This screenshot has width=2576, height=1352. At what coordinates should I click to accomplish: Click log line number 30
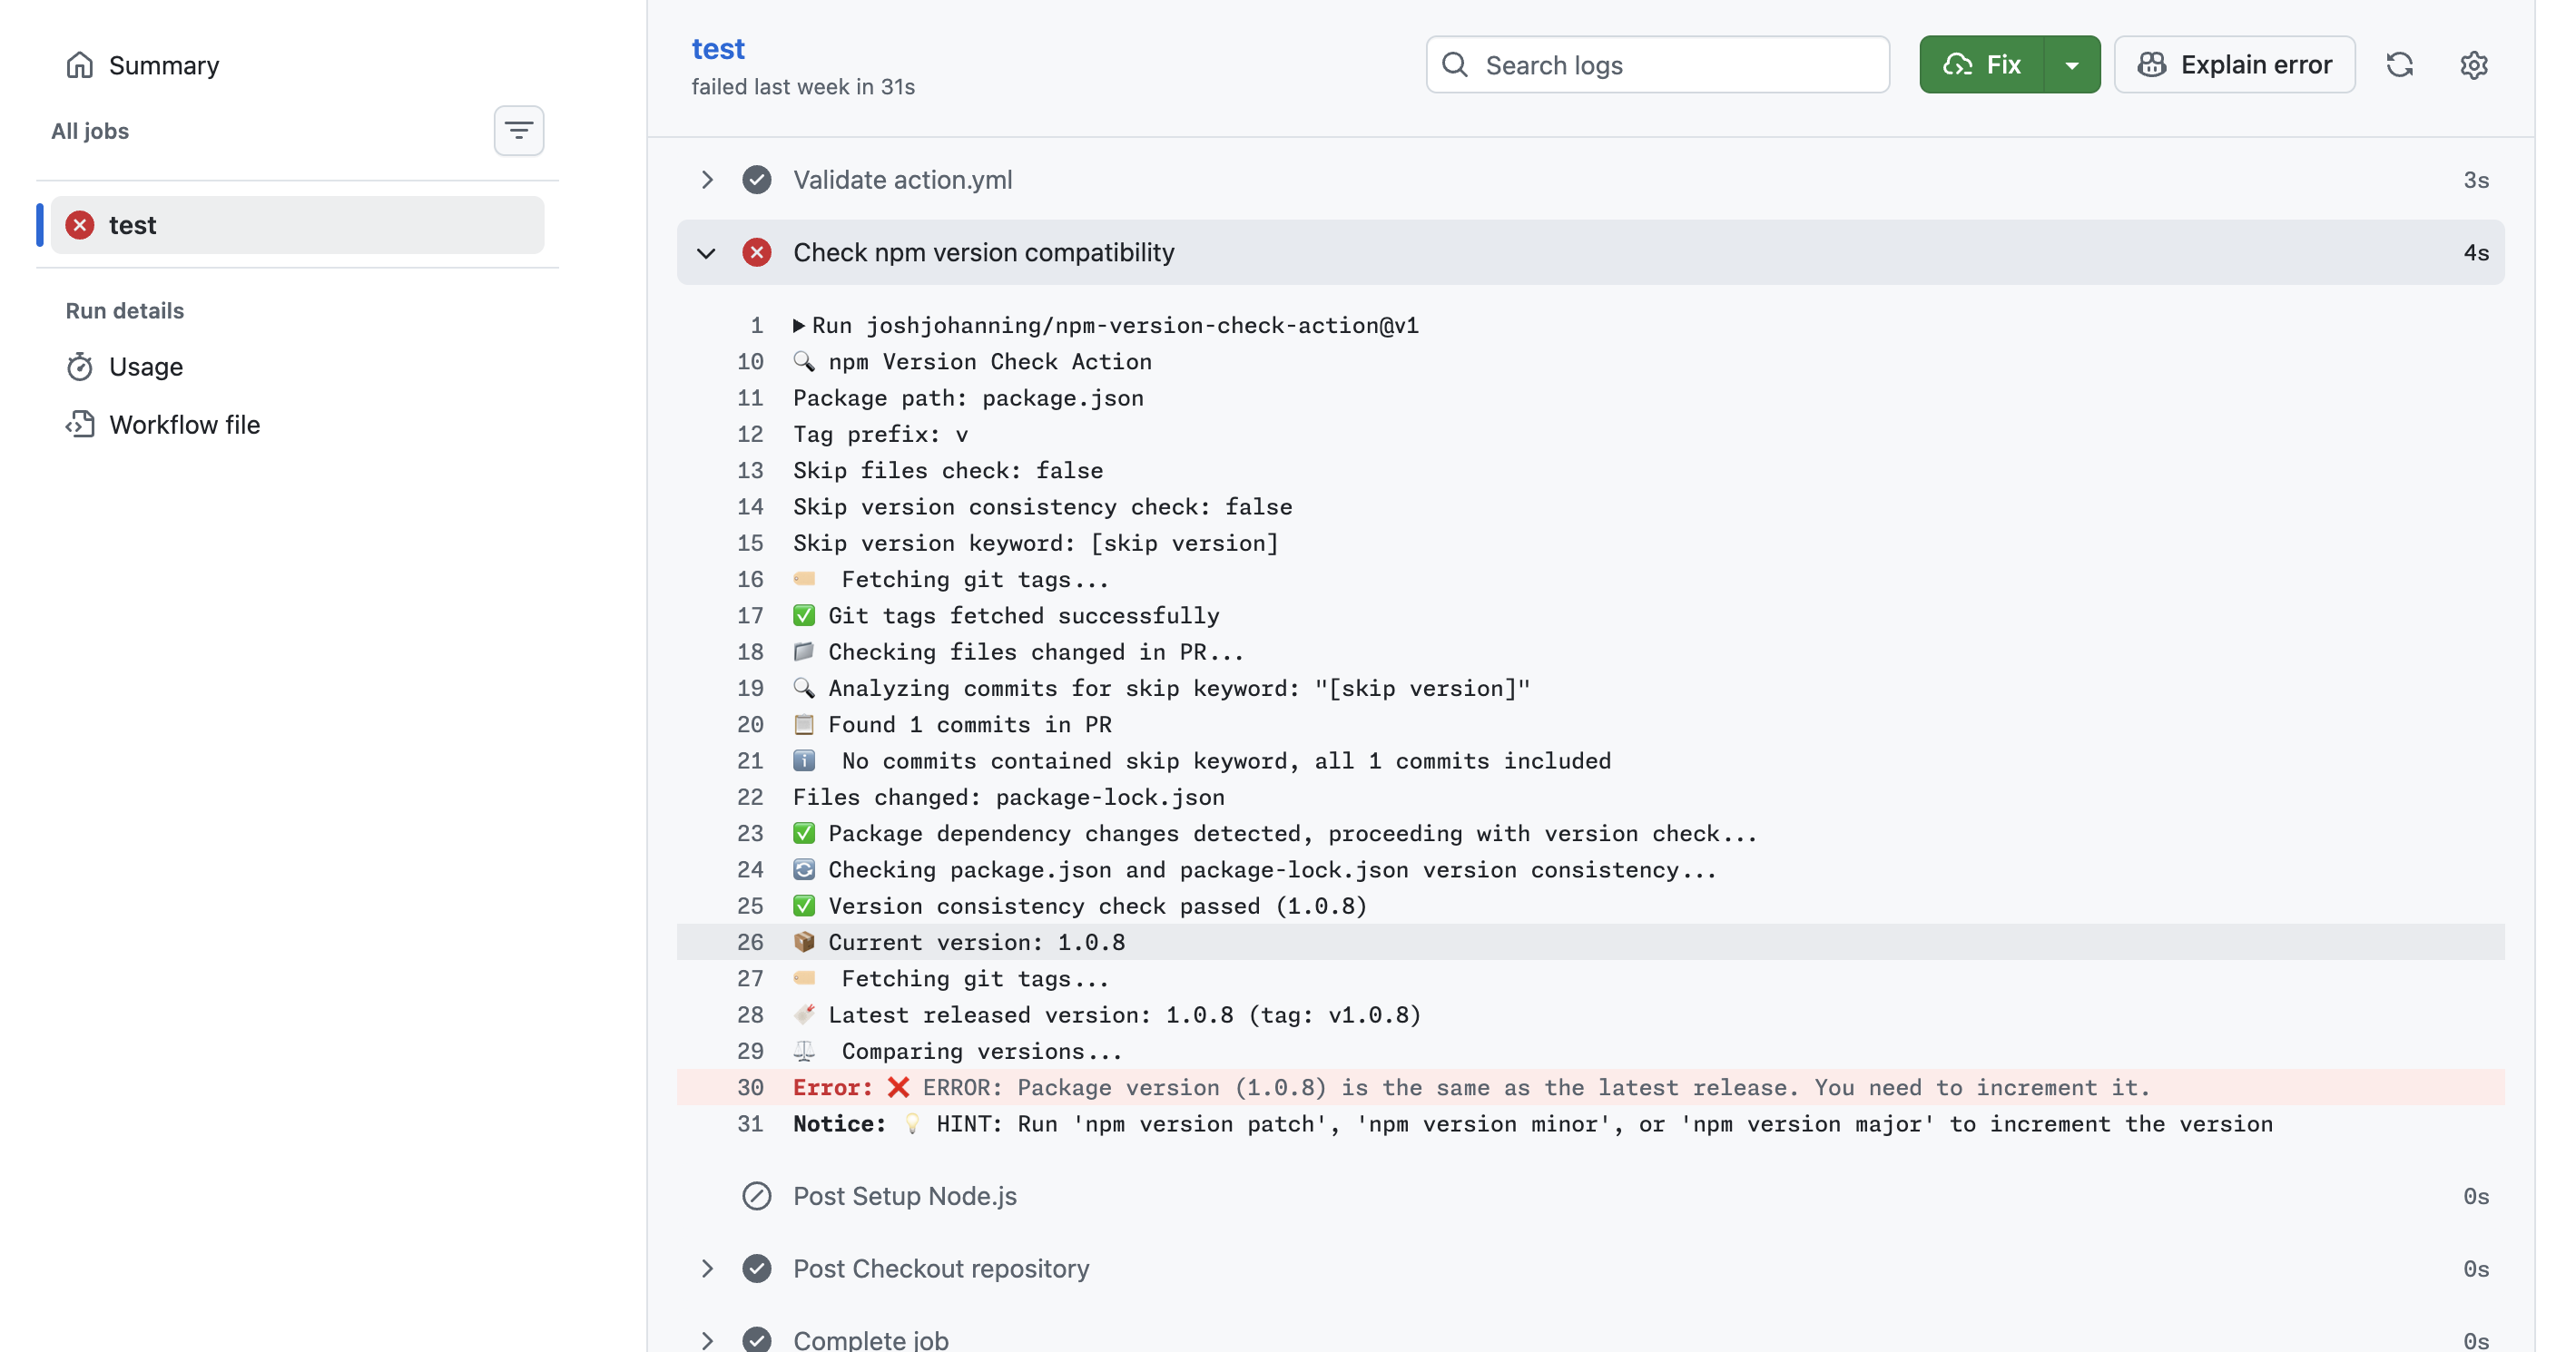coord(750,1087)
